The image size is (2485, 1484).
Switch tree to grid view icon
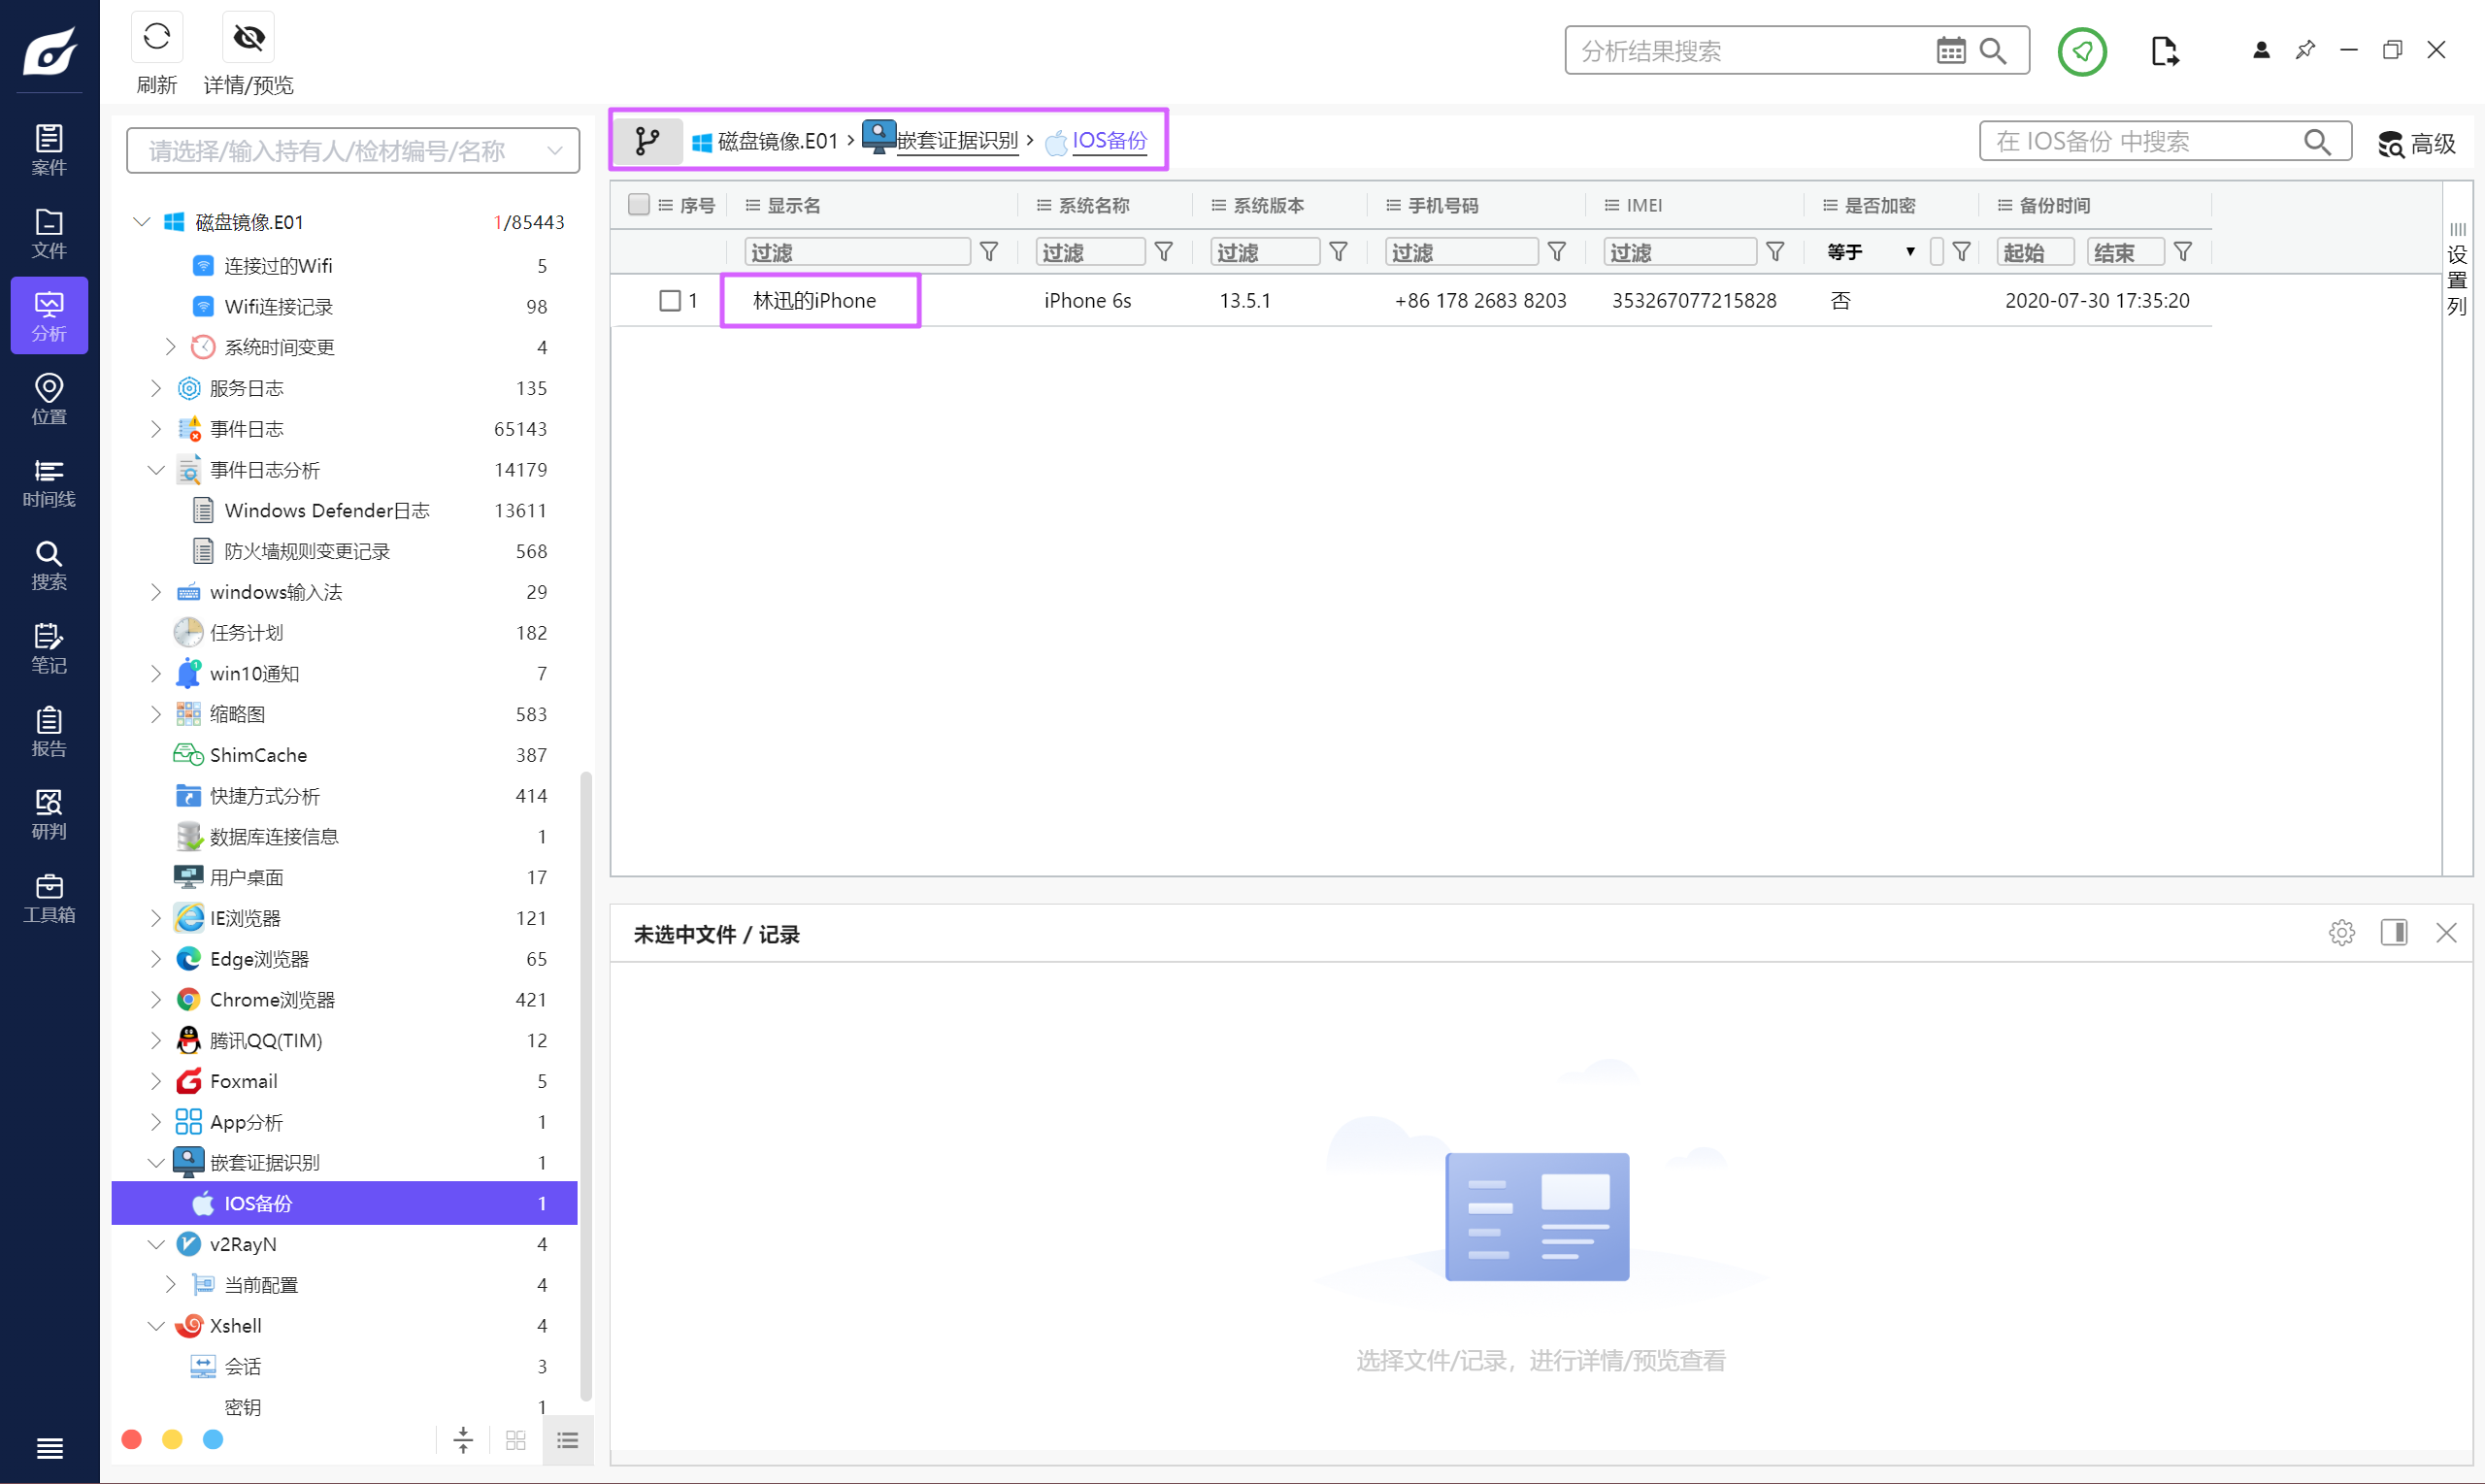[x=516, y=1440]
